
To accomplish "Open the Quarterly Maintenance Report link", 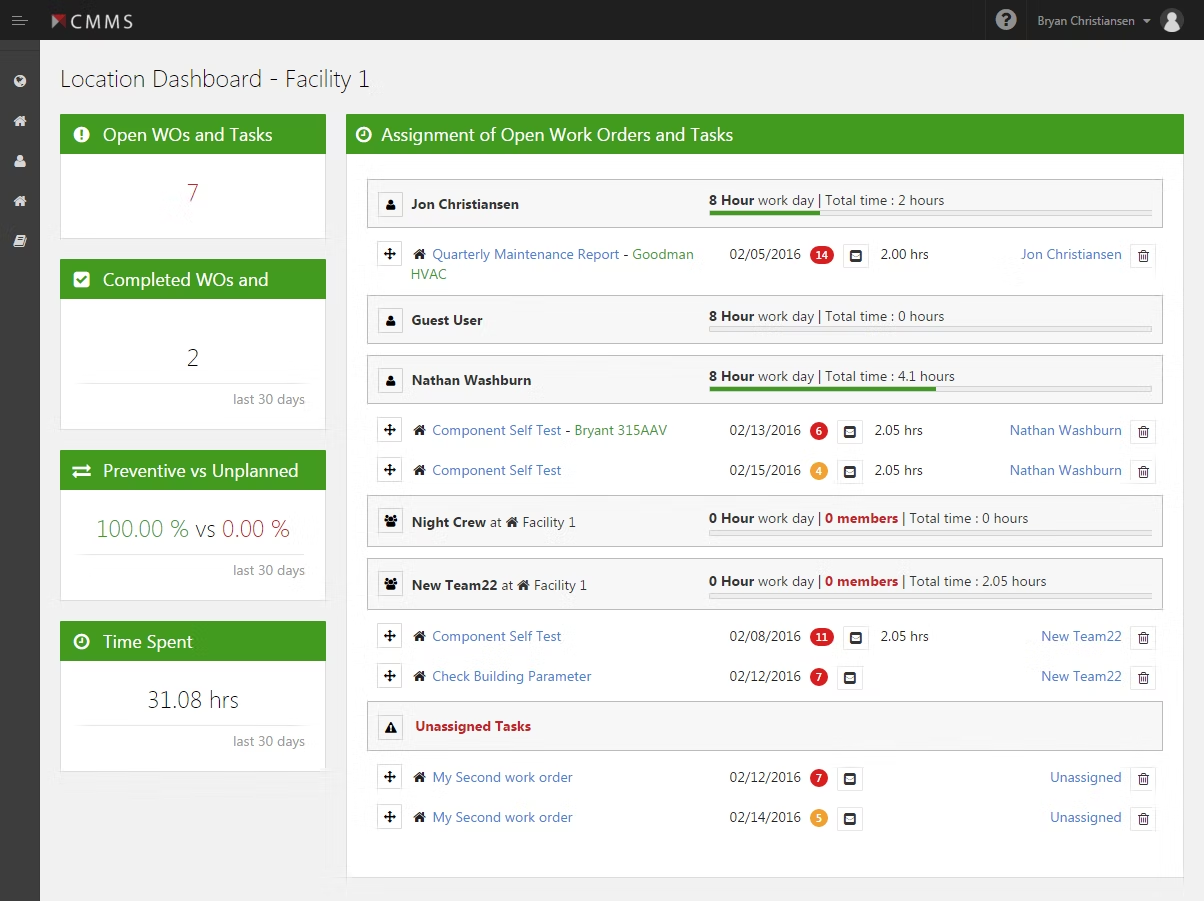I will tap(524, 254).
